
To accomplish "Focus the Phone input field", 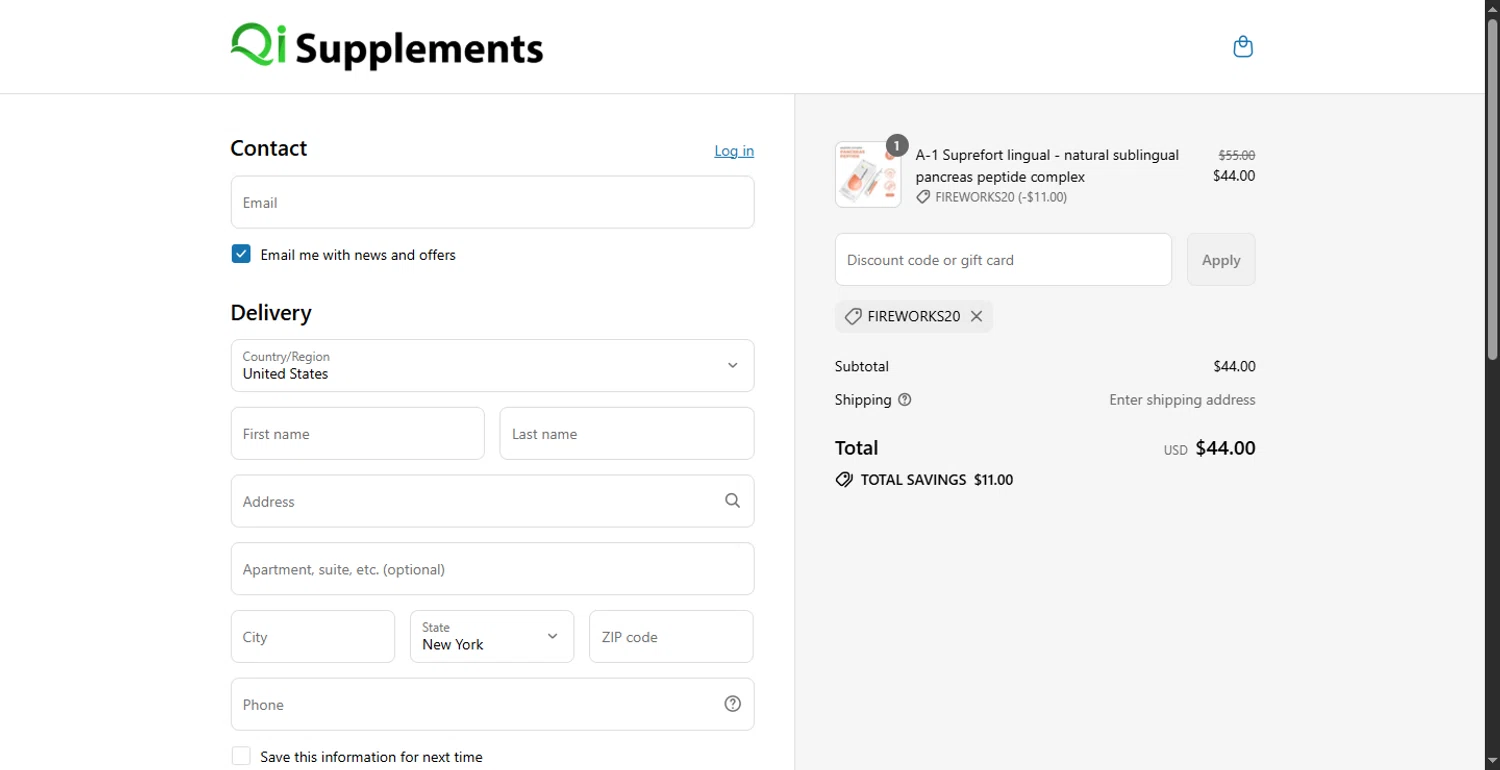I will coord(492,704).
